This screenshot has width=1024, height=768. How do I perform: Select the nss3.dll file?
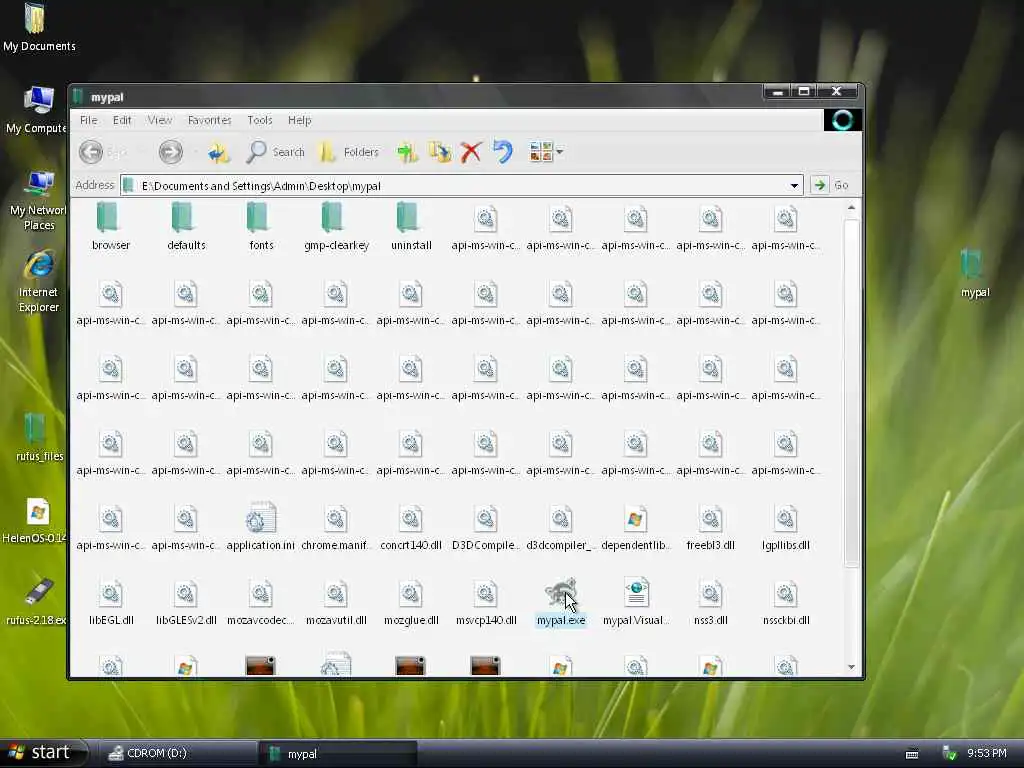[711, 601]
